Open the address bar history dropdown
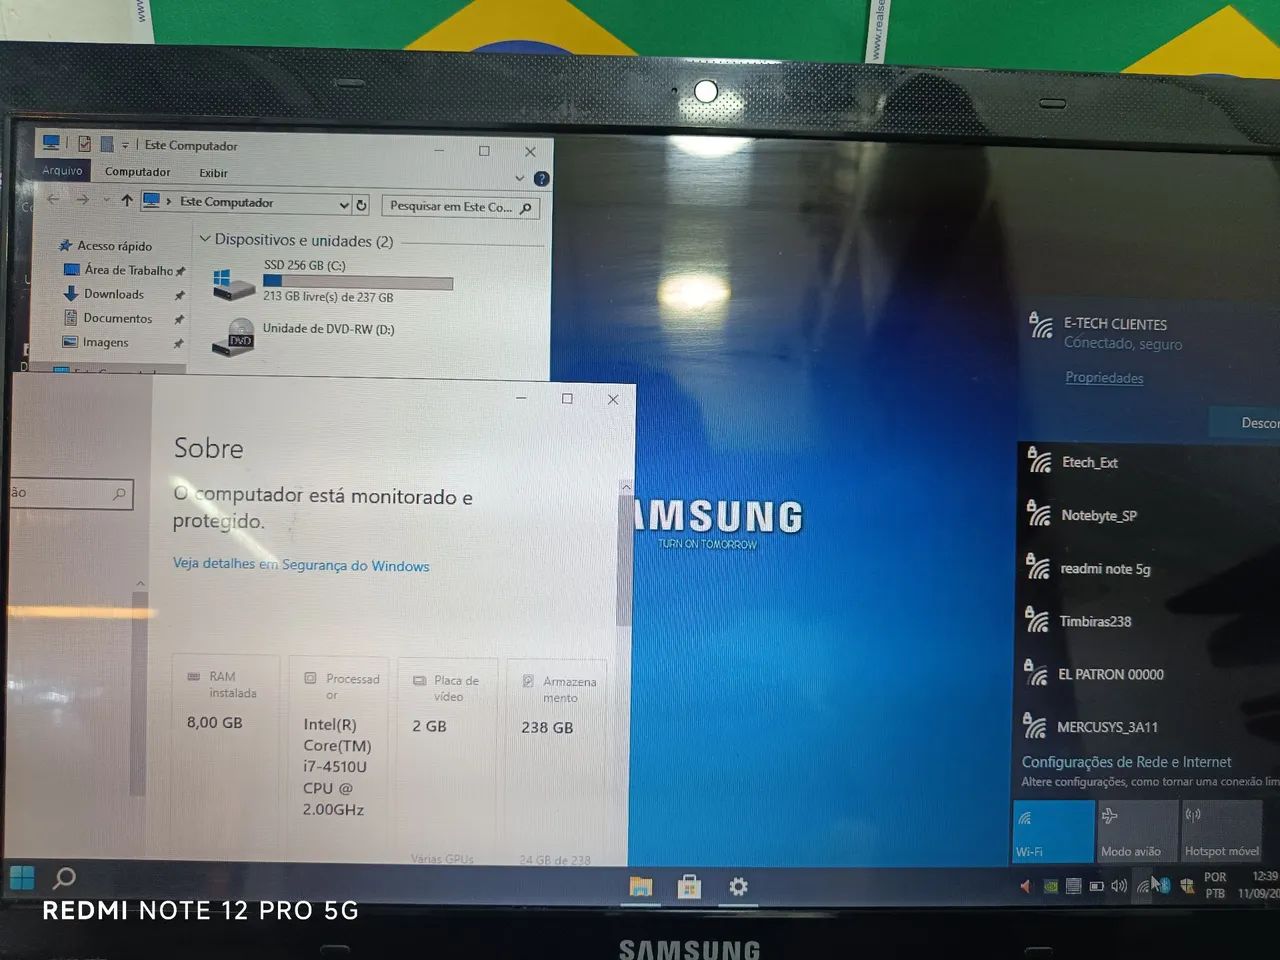 tap(344, 205)
